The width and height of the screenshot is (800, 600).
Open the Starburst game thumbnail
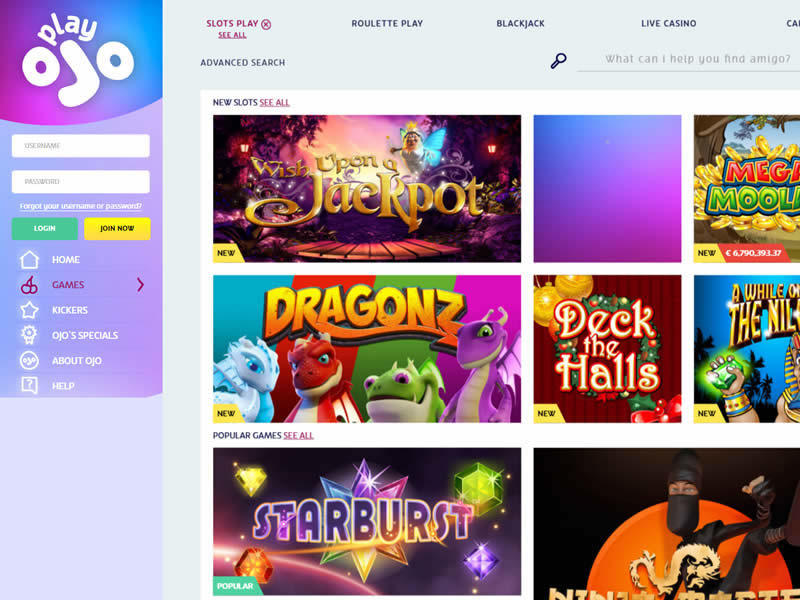point(367,521)
